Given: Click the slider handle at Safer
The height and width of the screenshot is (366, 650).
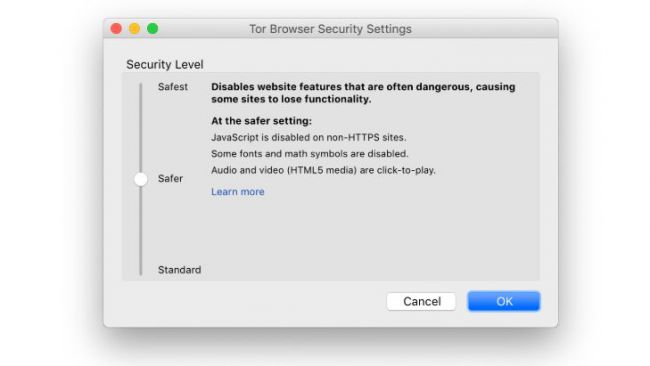Looking at the screenshot, I should pyautogui.click(x=141, y=179).
